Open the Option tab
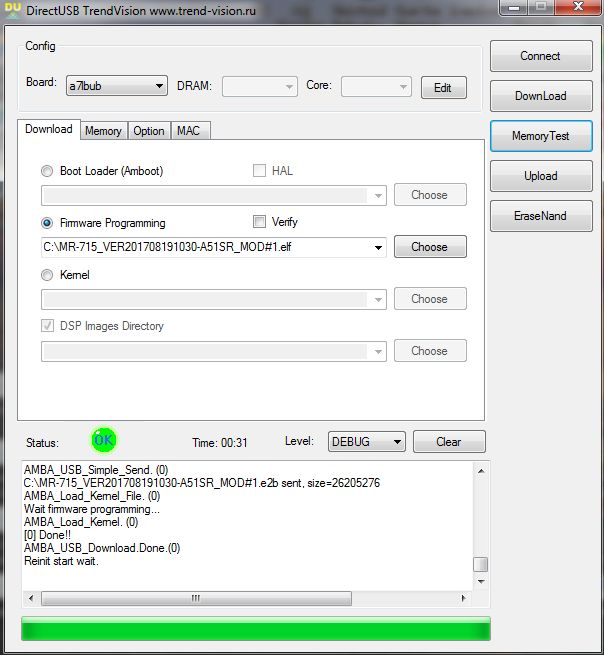604x655 pixels. click(149, 131)
